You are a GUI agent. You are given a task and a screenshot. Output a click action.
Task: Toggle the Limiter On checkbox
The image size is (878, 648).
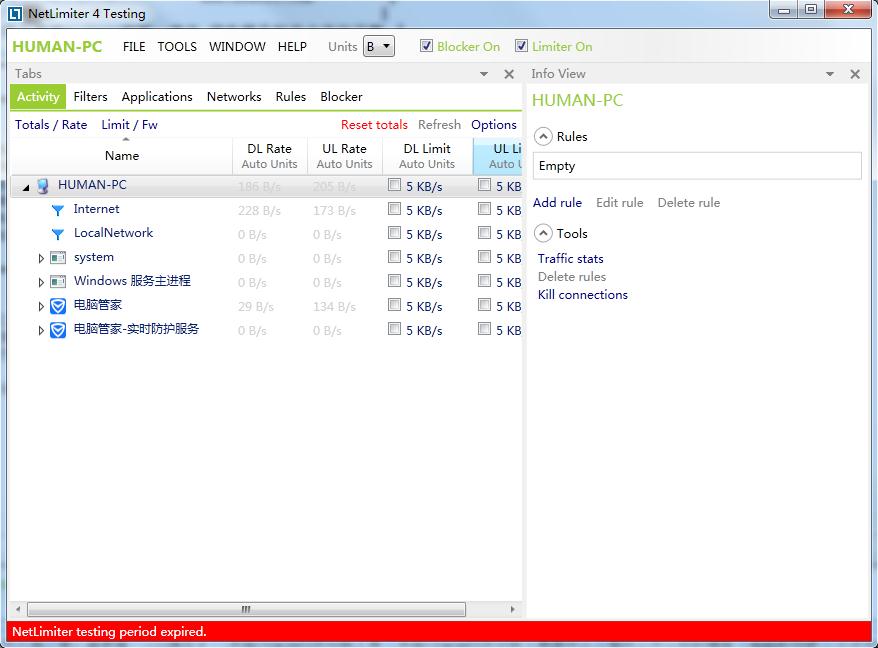coord(521,46)
